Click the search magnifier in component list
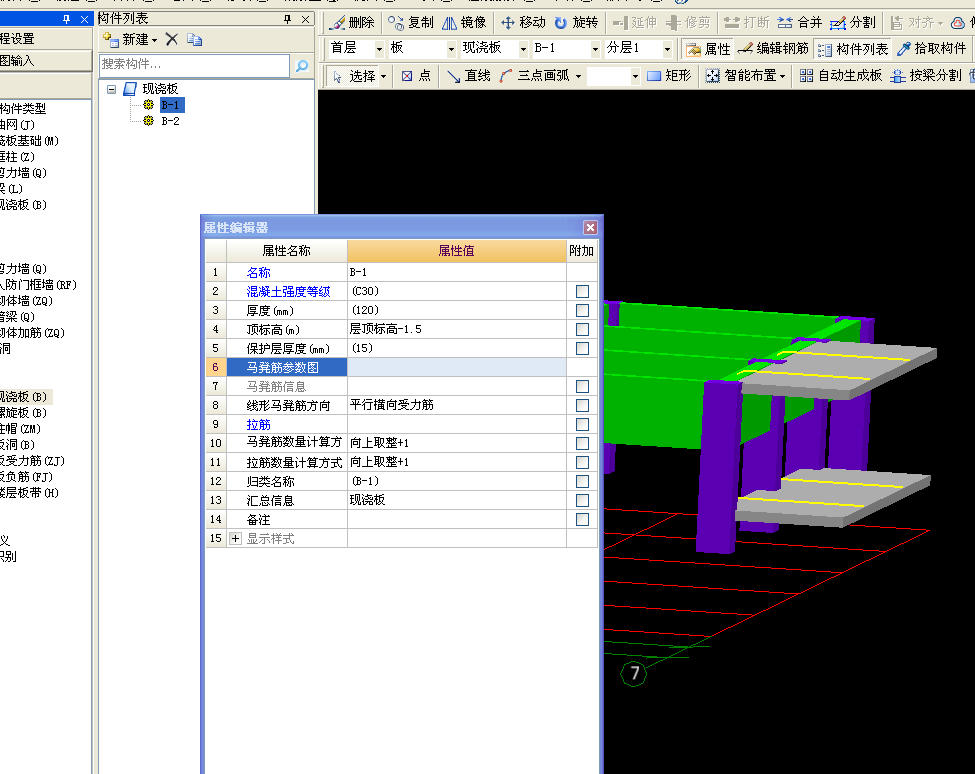This screenshot has height=774, width=975. [302, 65]
